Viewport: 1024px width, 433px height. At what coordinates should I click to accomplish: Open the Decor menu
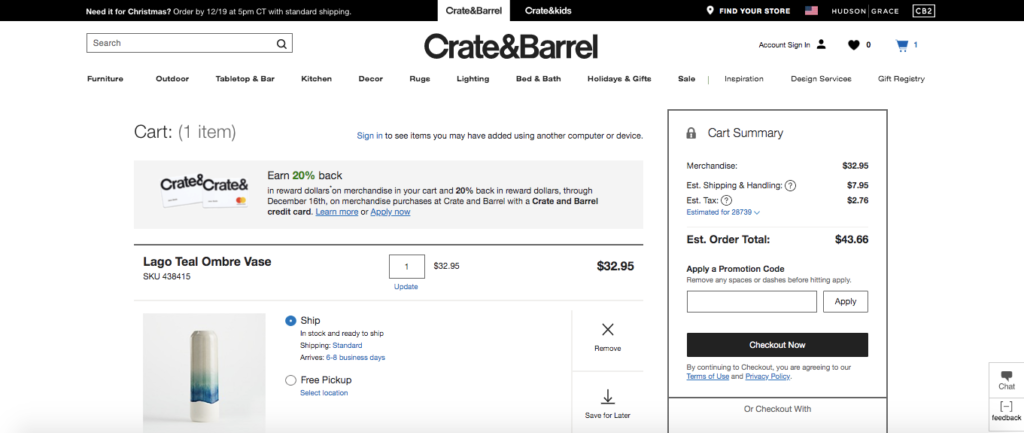[x=371, y=79]
